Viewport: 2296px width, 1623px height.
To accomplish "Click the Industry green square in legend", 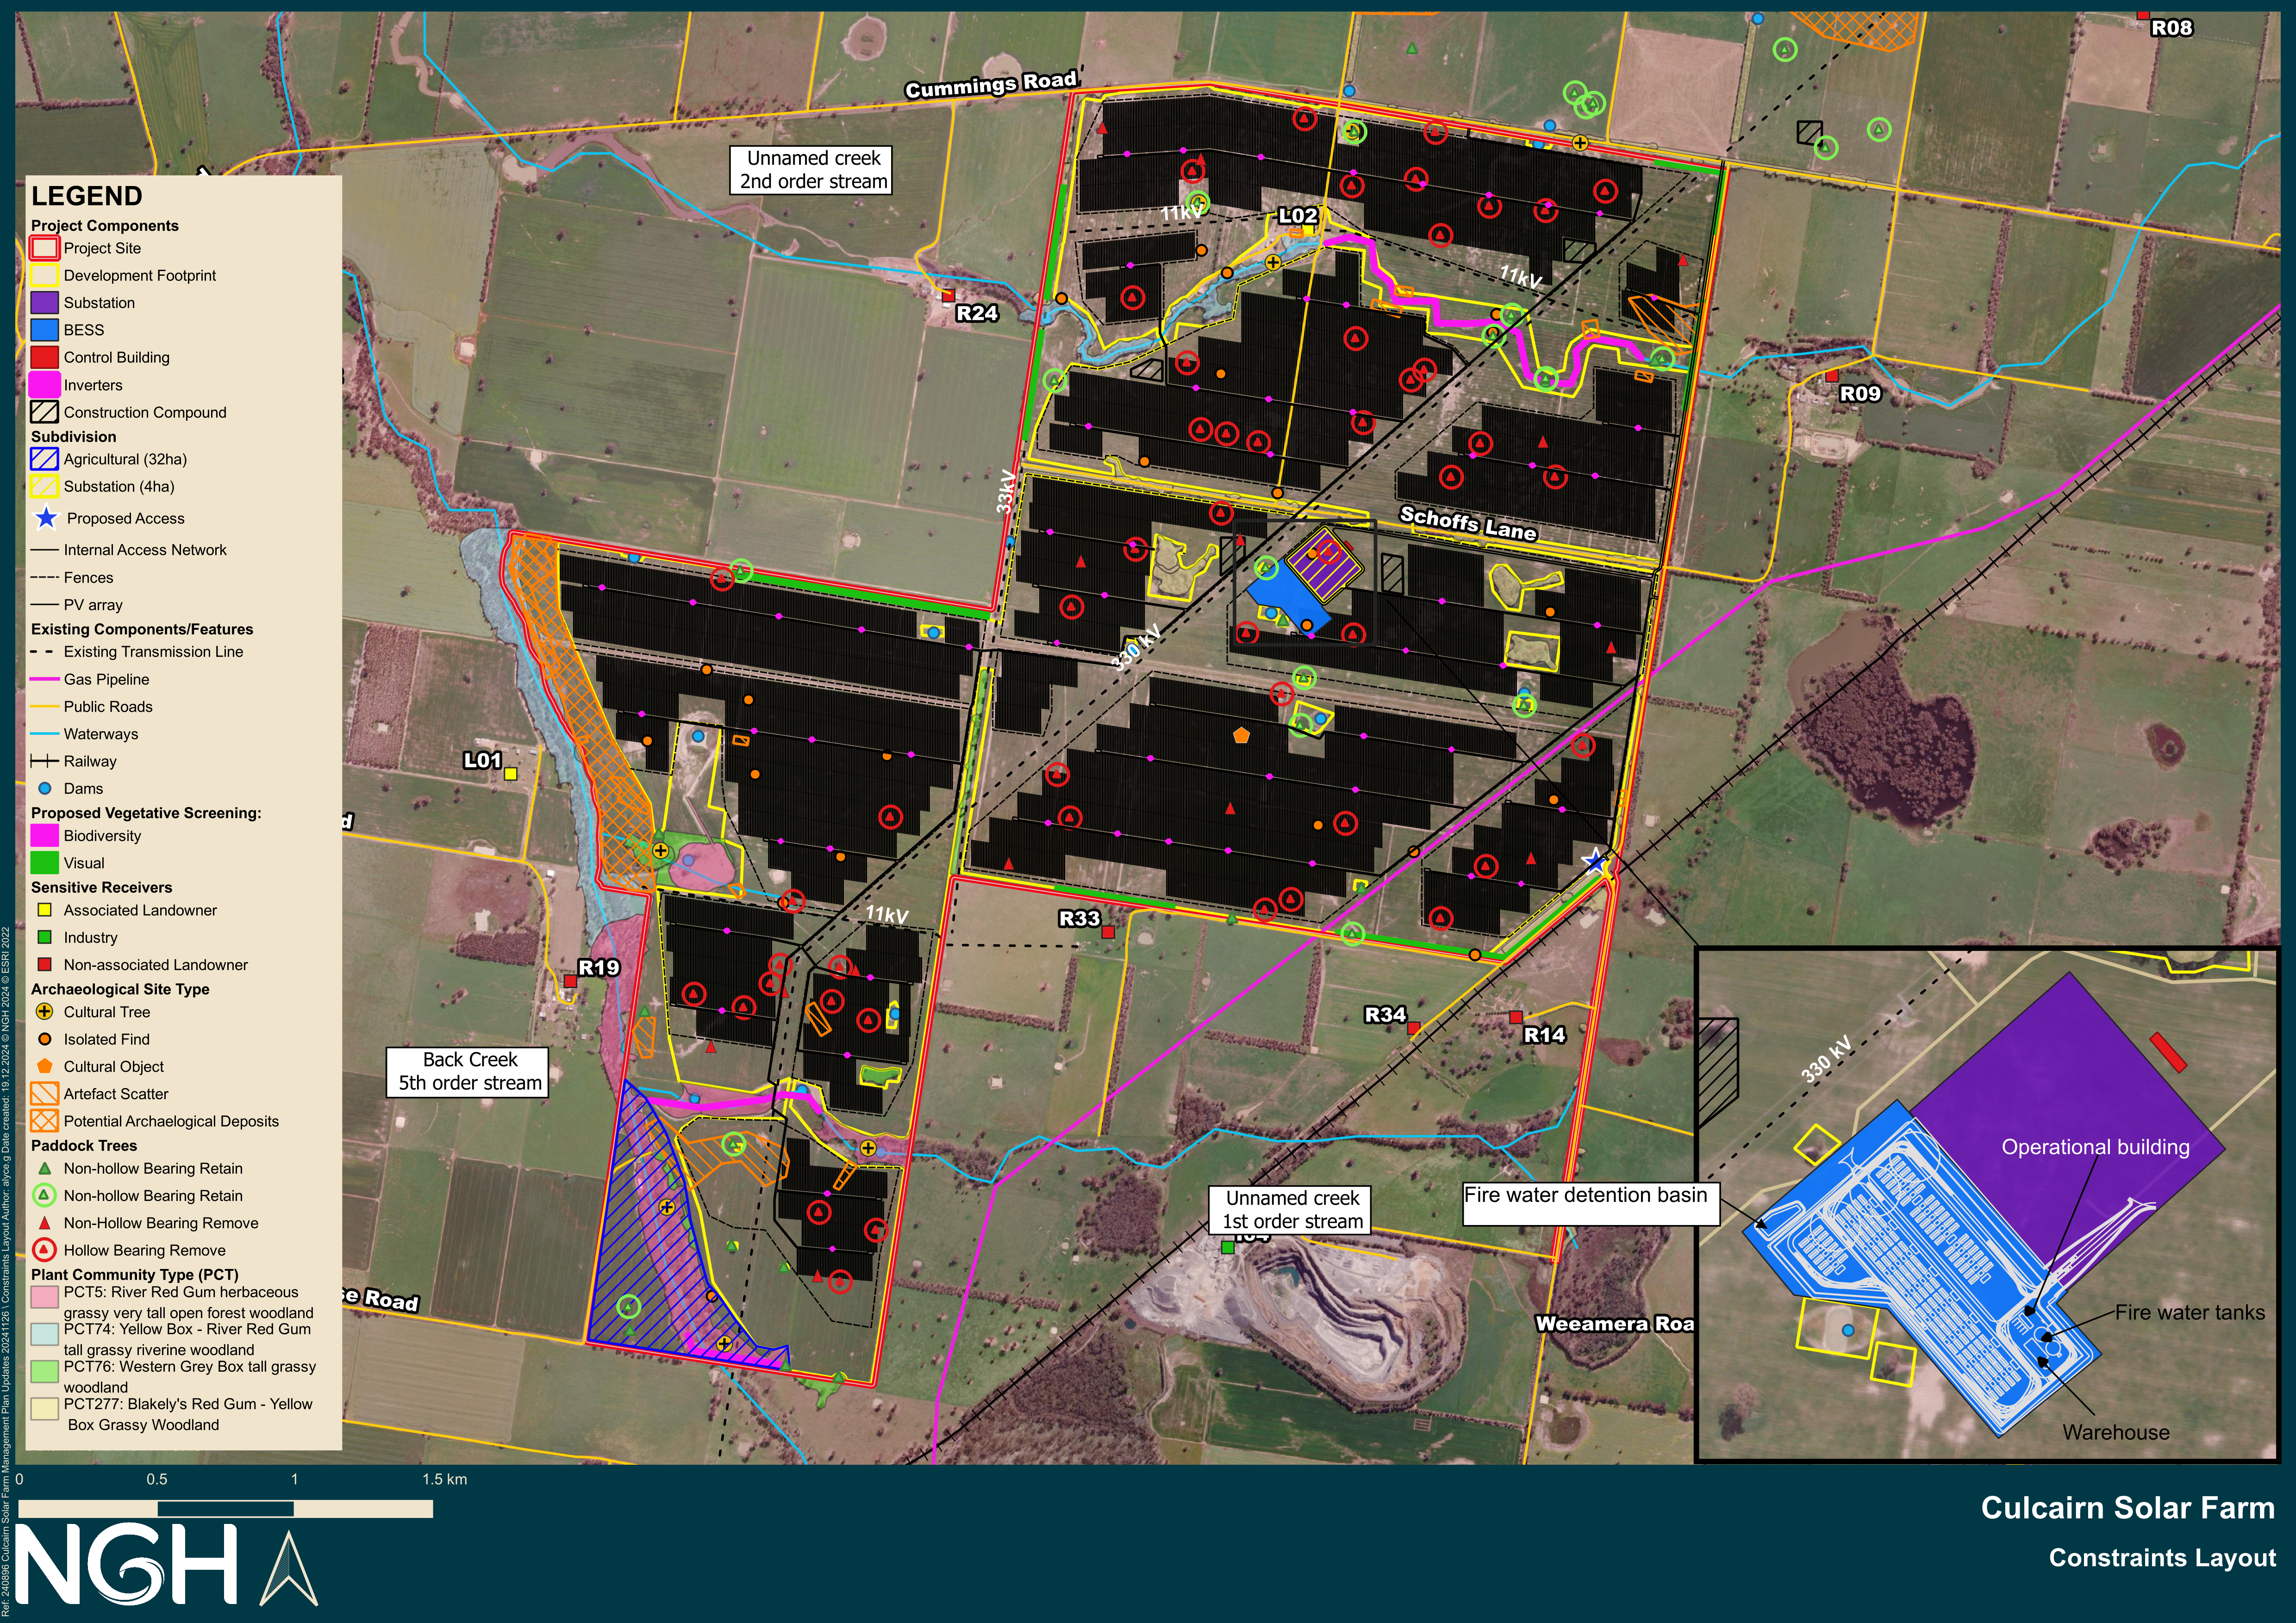I will coord(44,937).
